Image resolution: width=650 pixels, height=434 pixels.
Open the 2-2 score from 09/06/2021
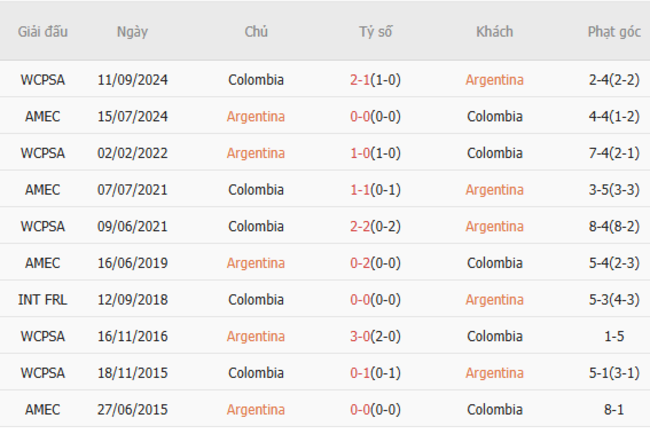[x=360, y=227]
